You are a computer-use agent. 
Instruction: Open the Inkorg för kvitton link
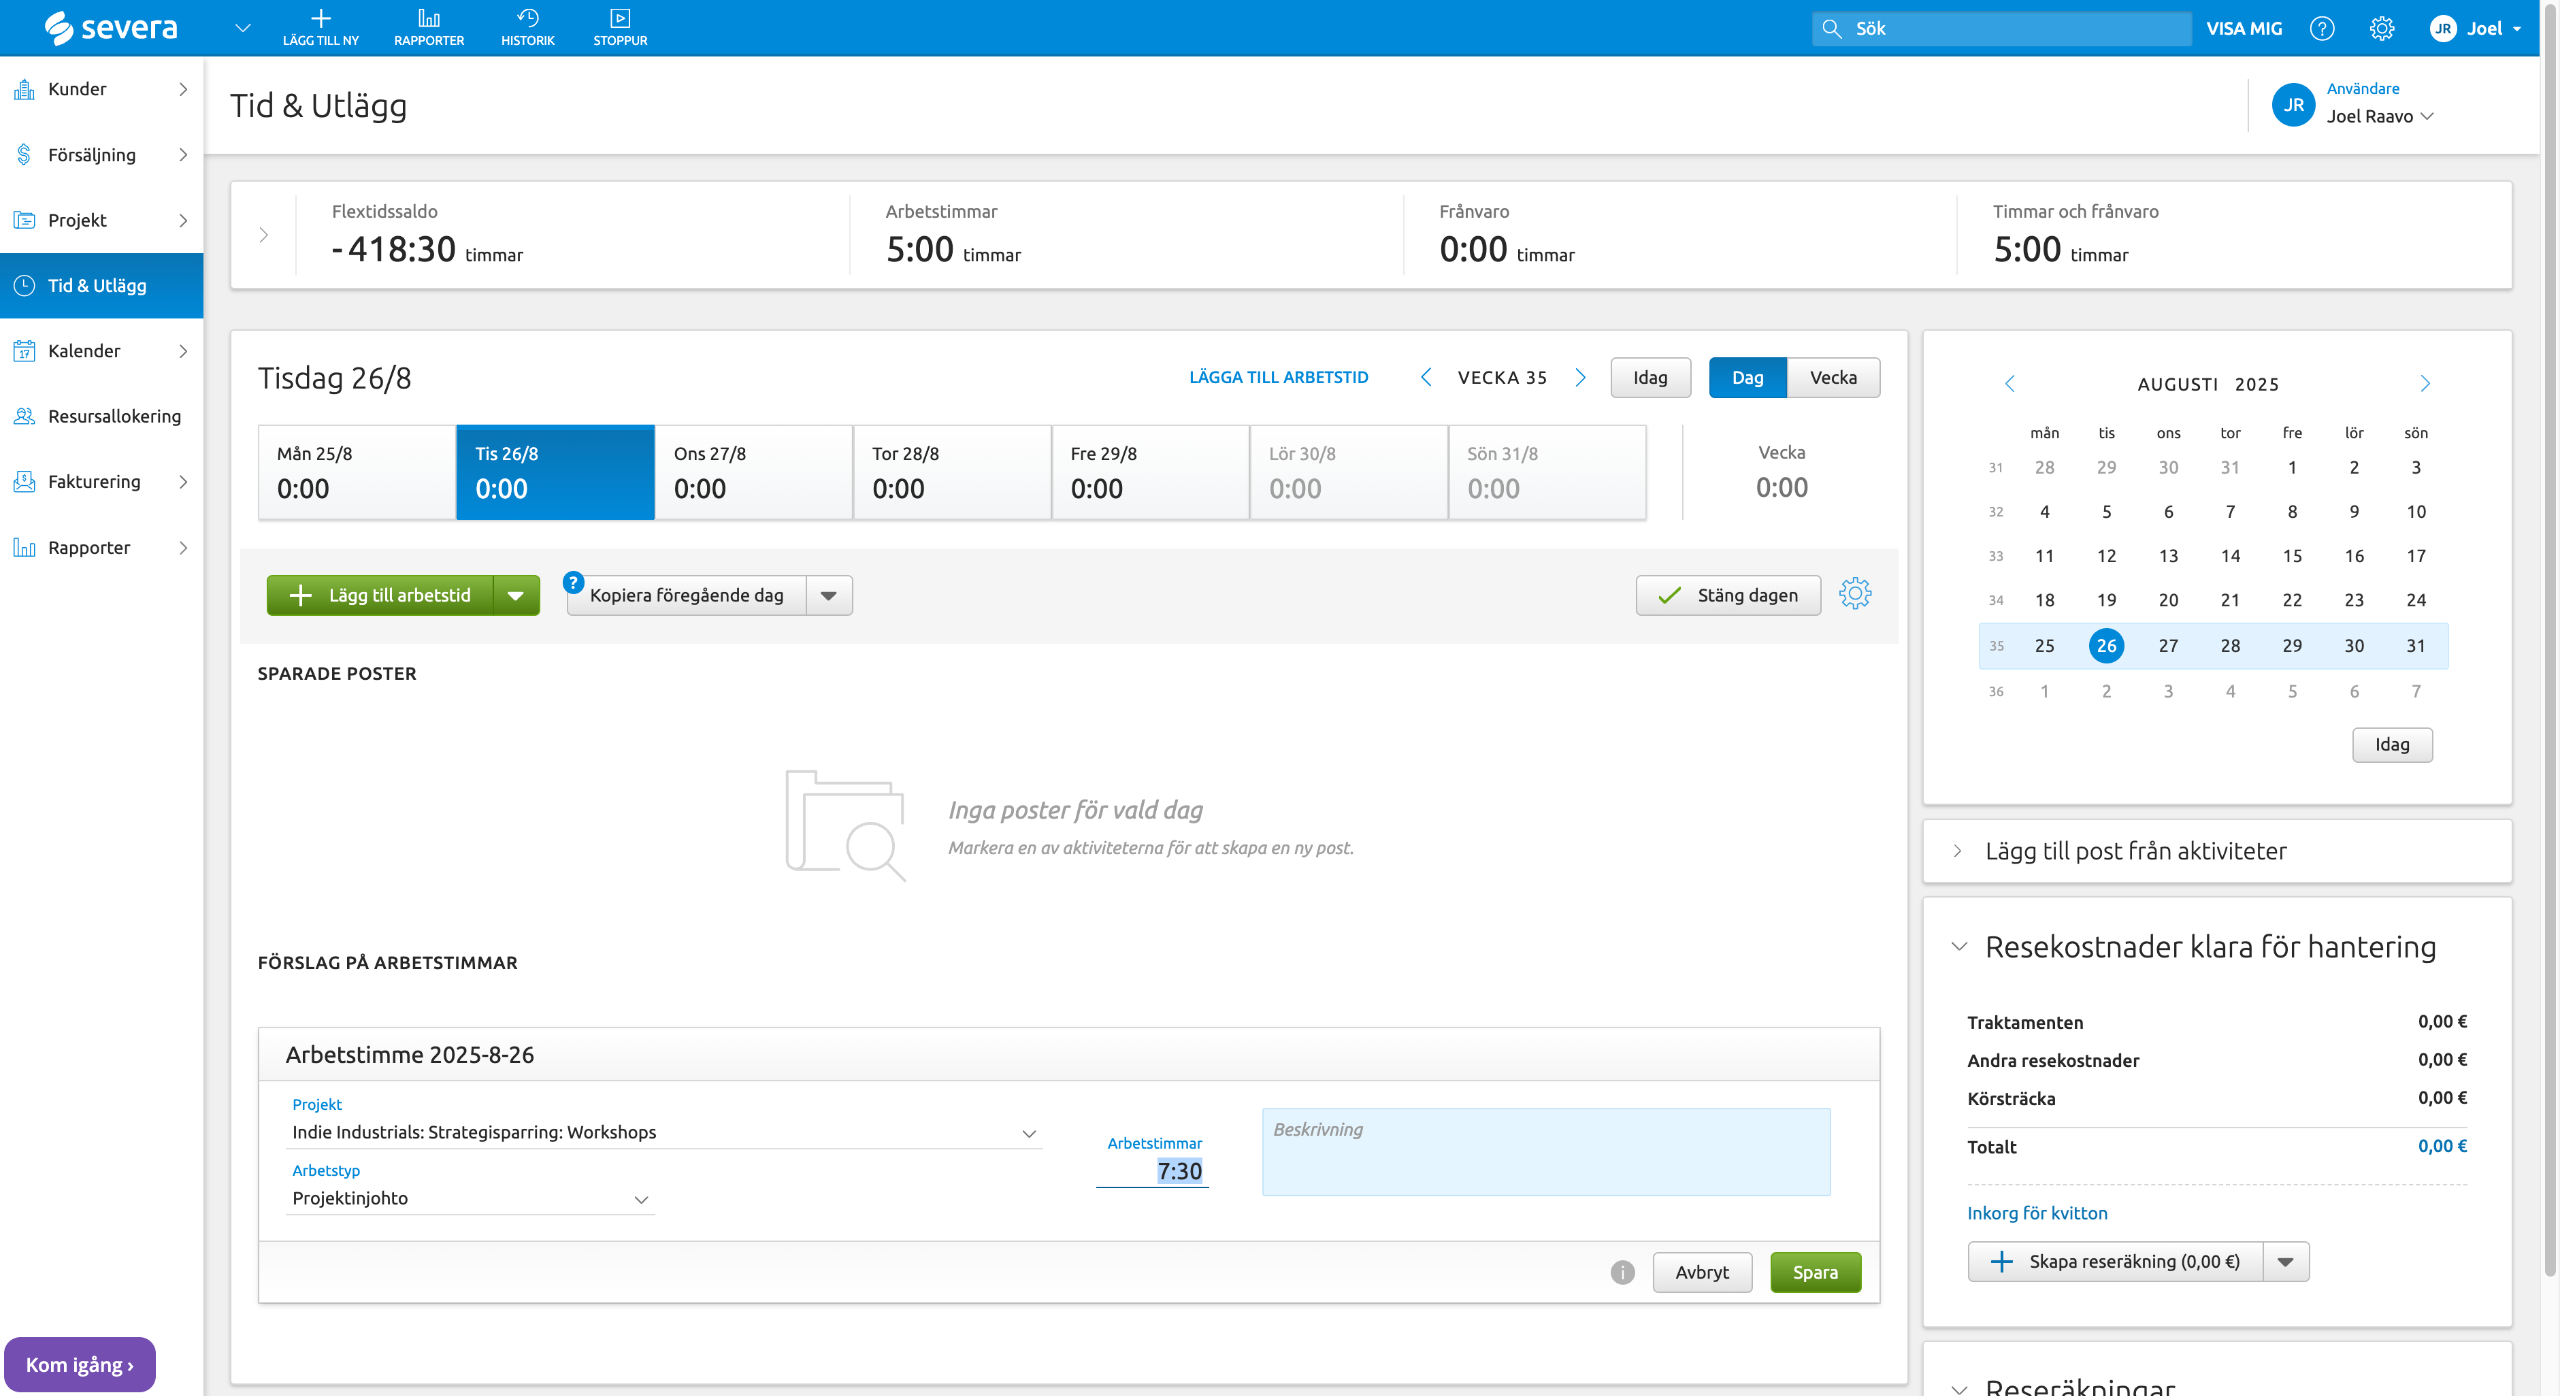coord(2036,1213)
